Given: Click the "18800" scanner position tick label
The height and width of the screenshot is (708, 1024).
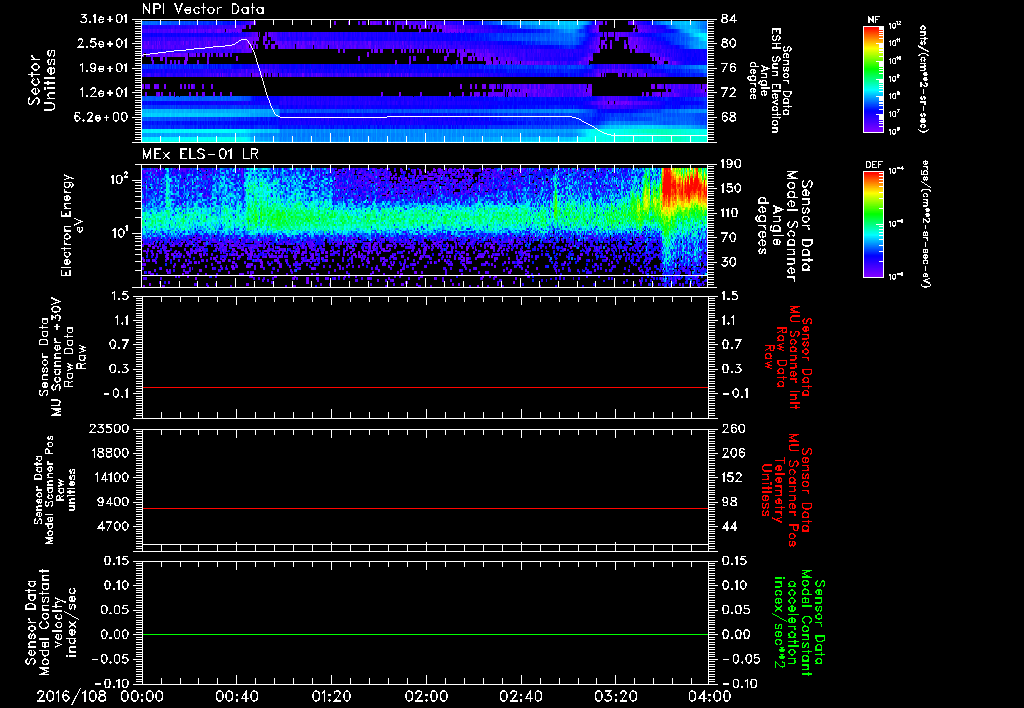Looking at the screenshot, I should [110, 453].
